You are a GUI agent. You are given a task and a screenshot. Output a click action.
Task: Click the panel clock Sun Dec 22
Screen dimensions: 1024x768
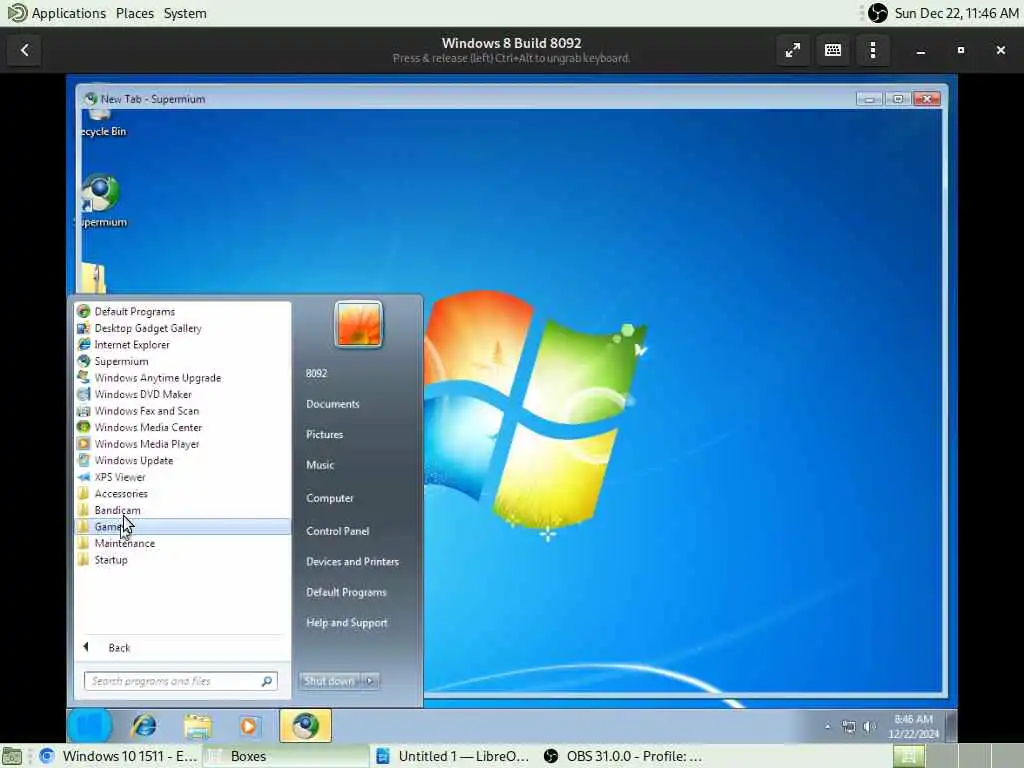956,13
